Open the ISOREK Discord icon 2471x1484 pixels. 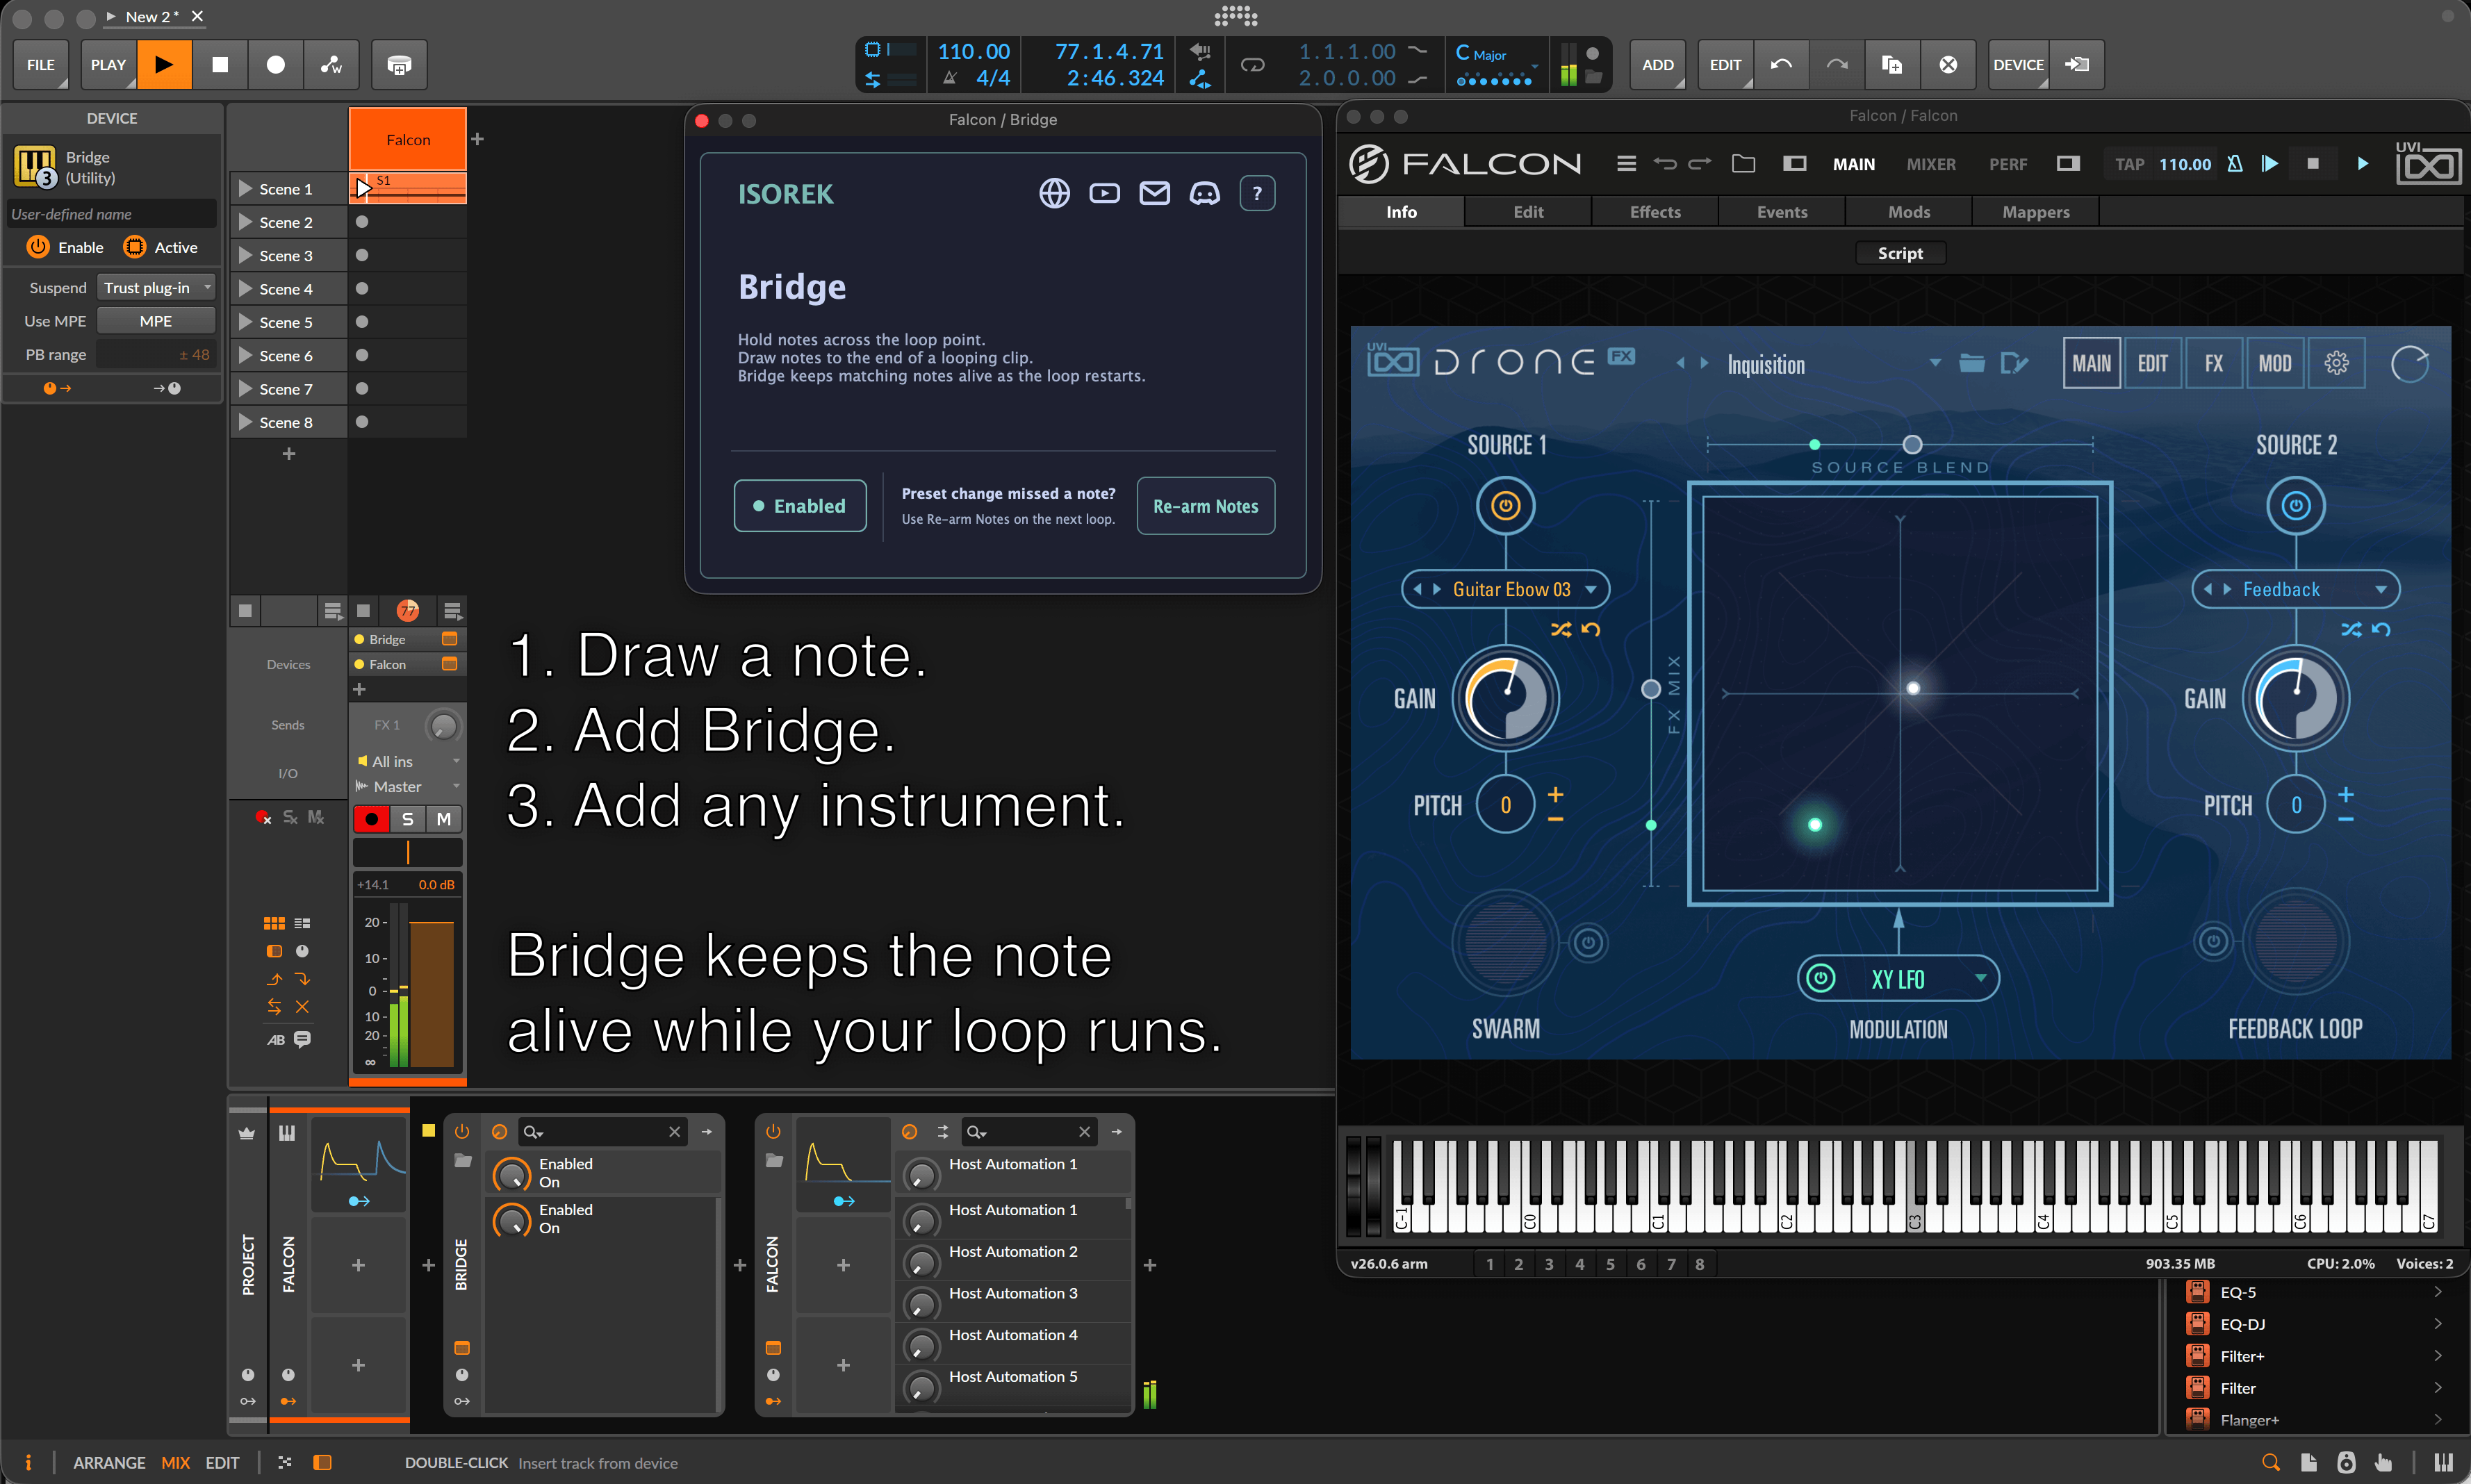pyautogui.click(x=1204, y=193)
